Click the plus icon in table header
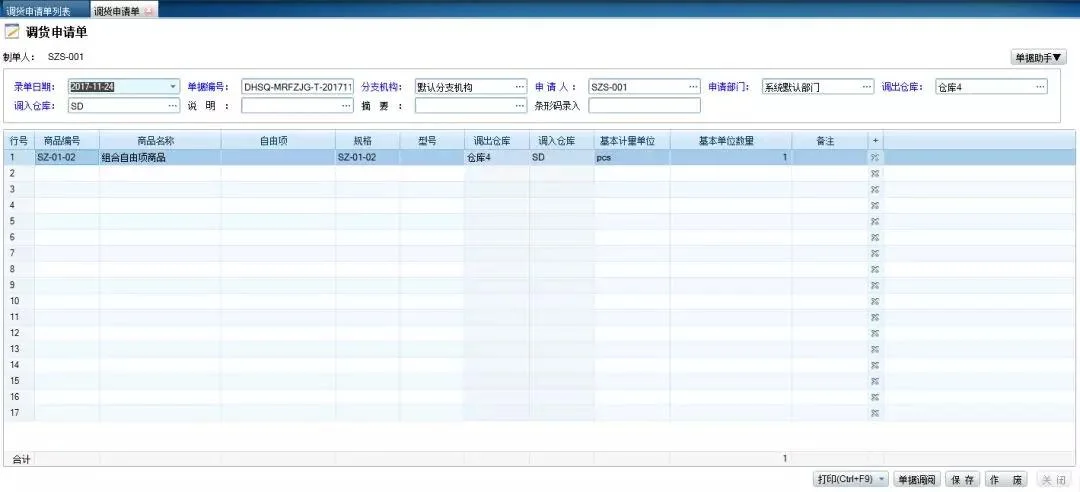The width and height of the screenshot is (1080, 492). (x=875, y=141)
